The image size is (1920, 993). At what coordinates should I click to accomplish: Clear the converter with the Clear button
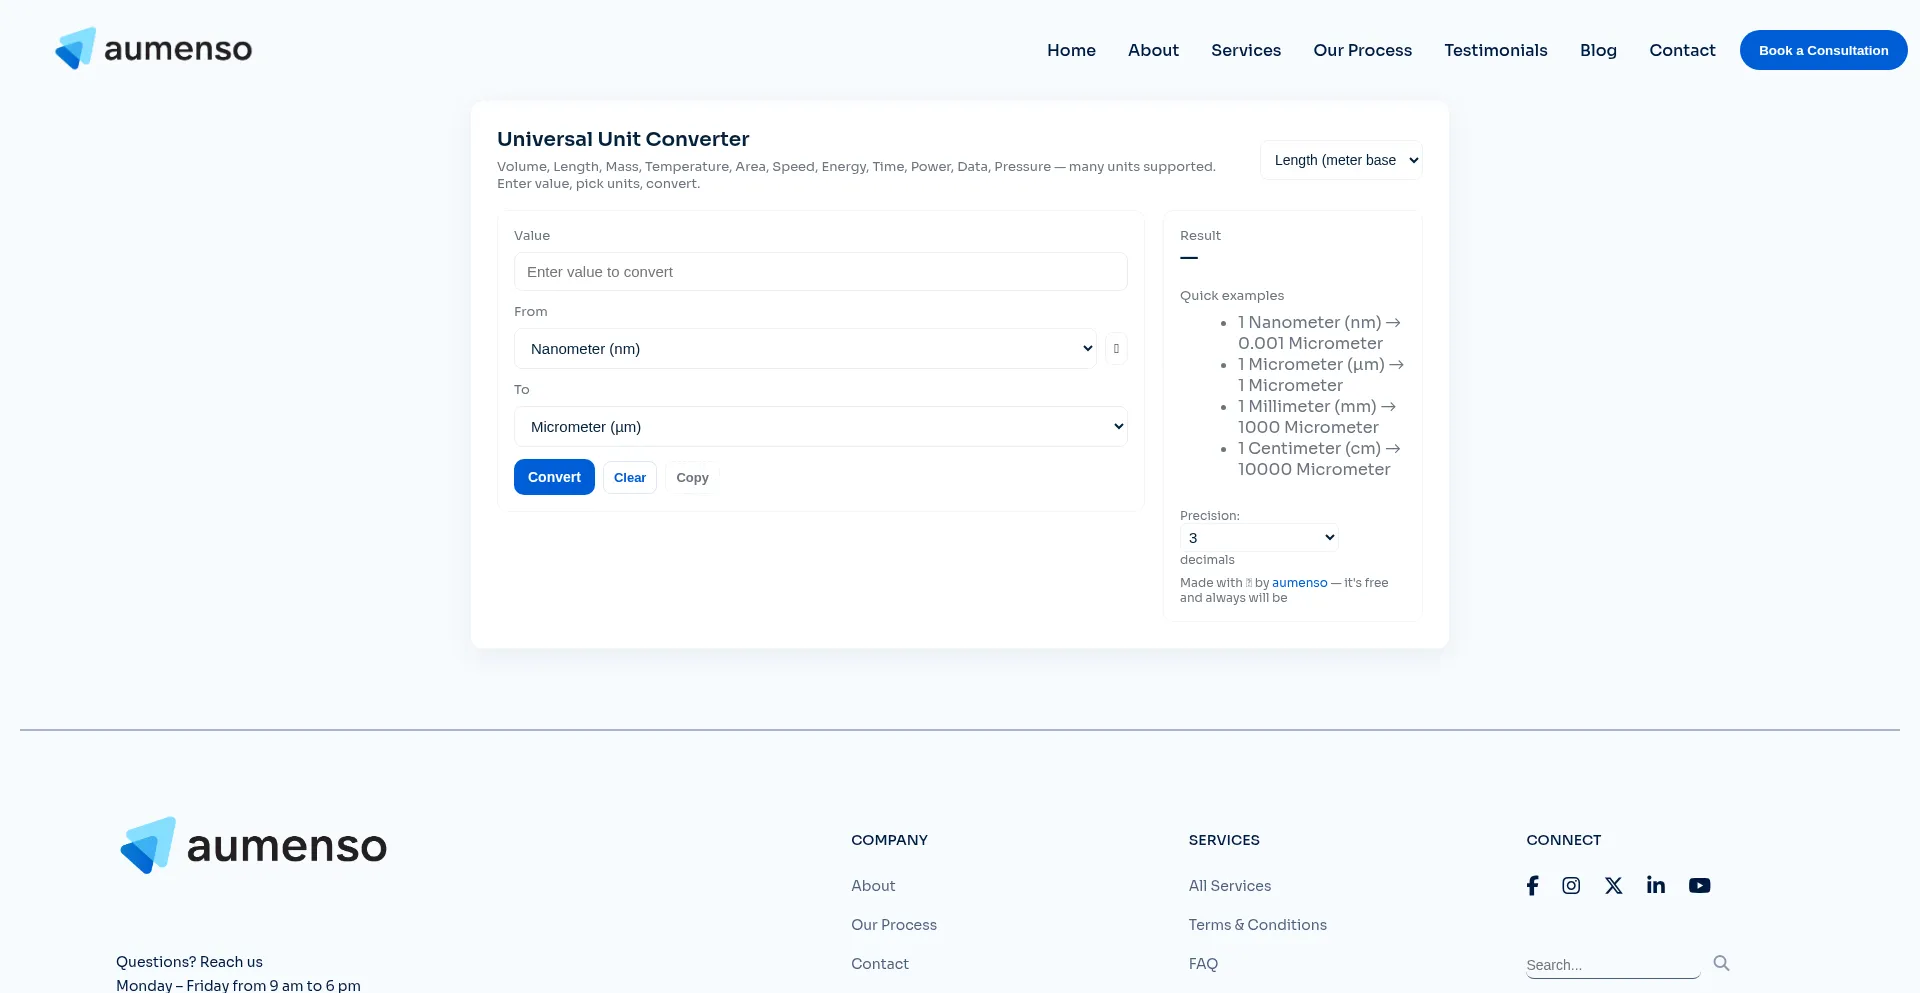tap(629, 477)
